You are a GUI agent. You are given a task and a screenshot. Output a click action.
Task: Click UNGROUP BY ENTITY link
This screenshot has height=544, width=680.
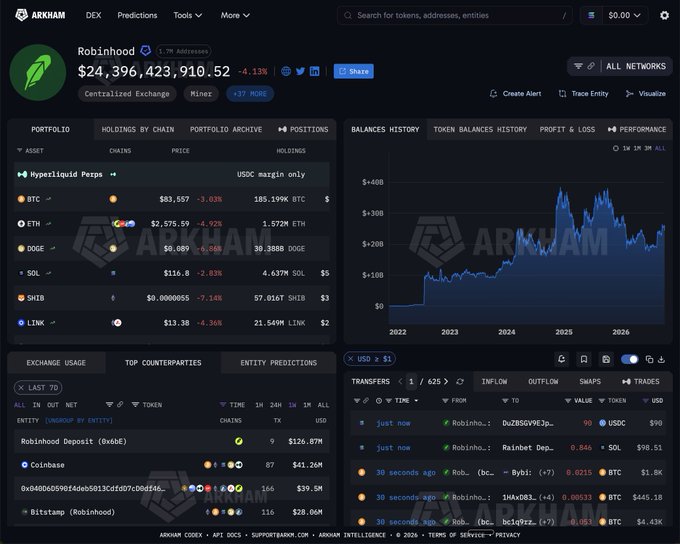78,420
